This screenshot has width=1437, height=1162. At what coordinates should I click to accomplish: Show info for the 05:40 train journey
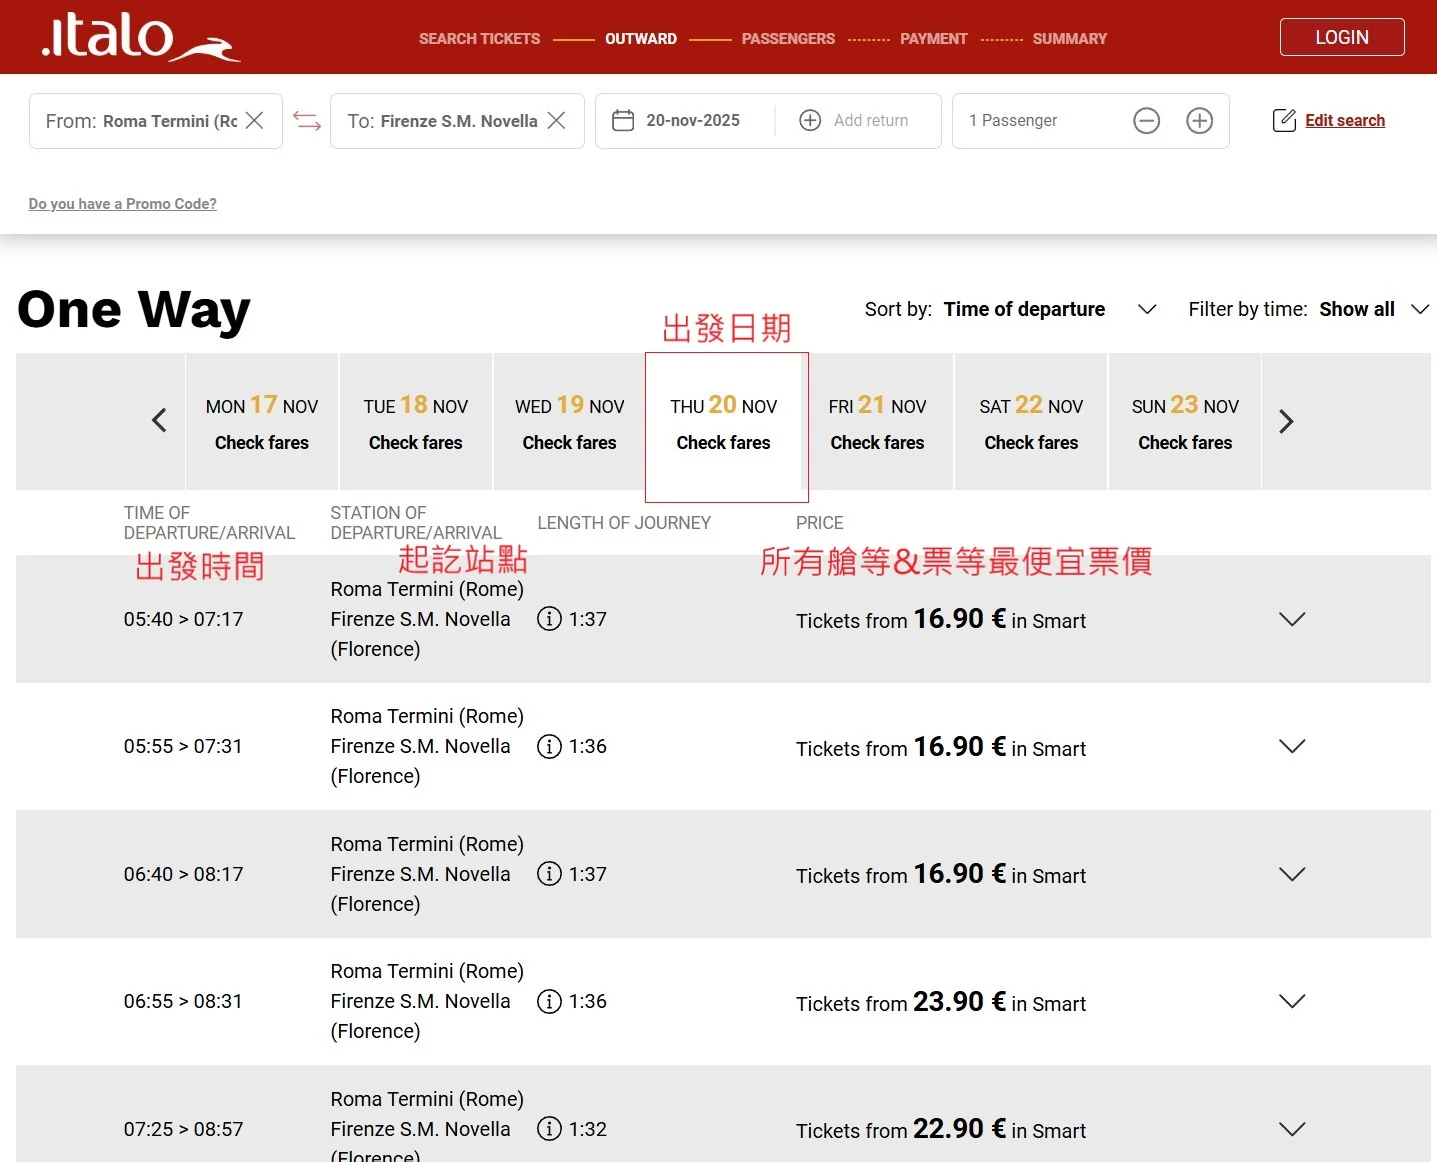pos(549,619)
